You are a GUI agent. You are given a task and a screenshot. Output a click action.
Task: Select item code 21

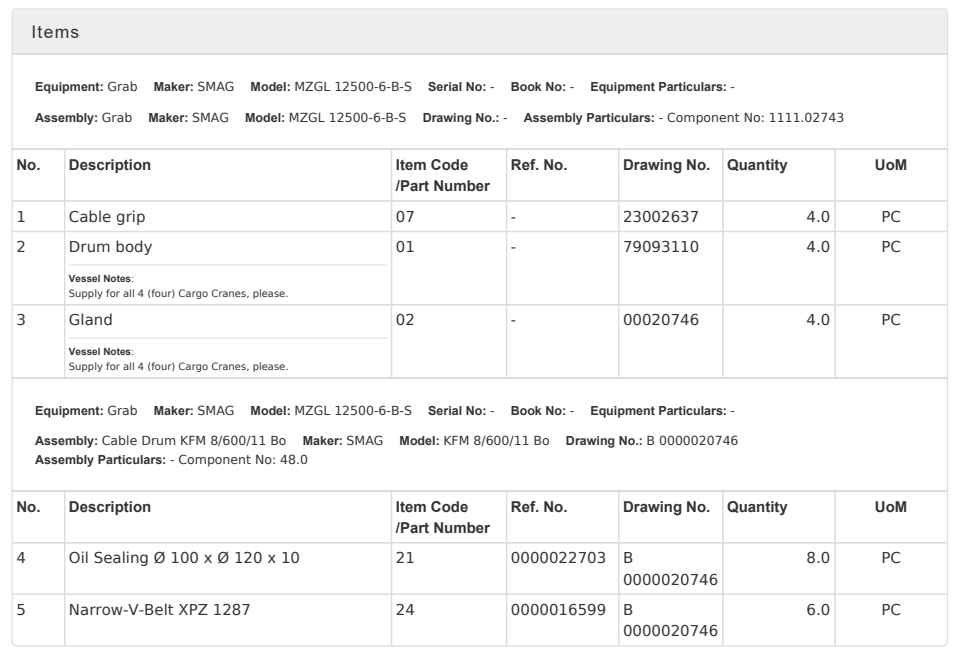(x=405, y=557)
